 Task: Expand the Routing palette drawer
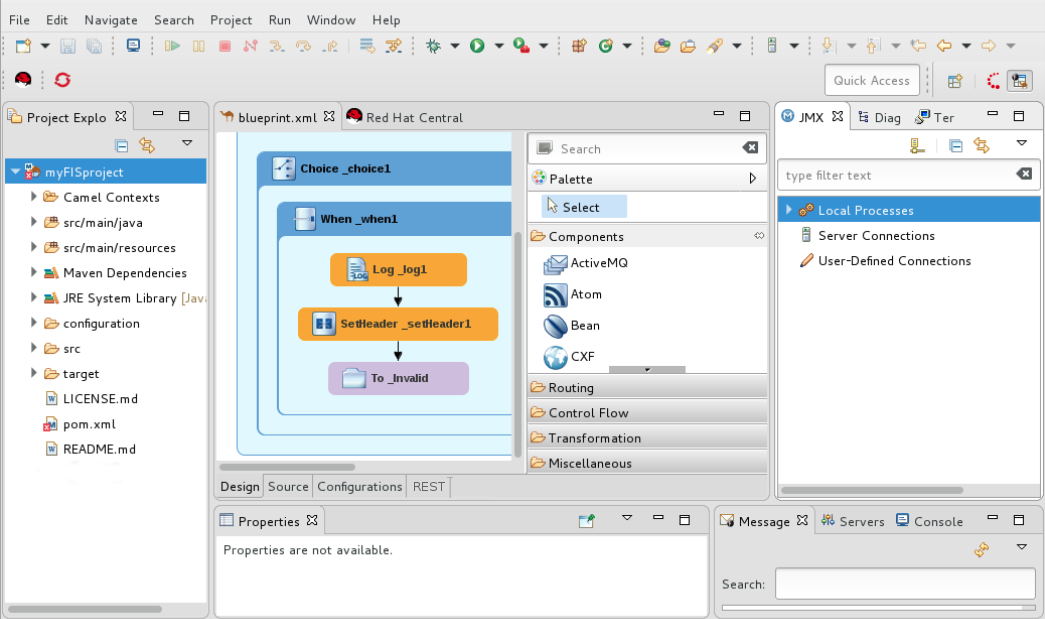tap(571, 387)
